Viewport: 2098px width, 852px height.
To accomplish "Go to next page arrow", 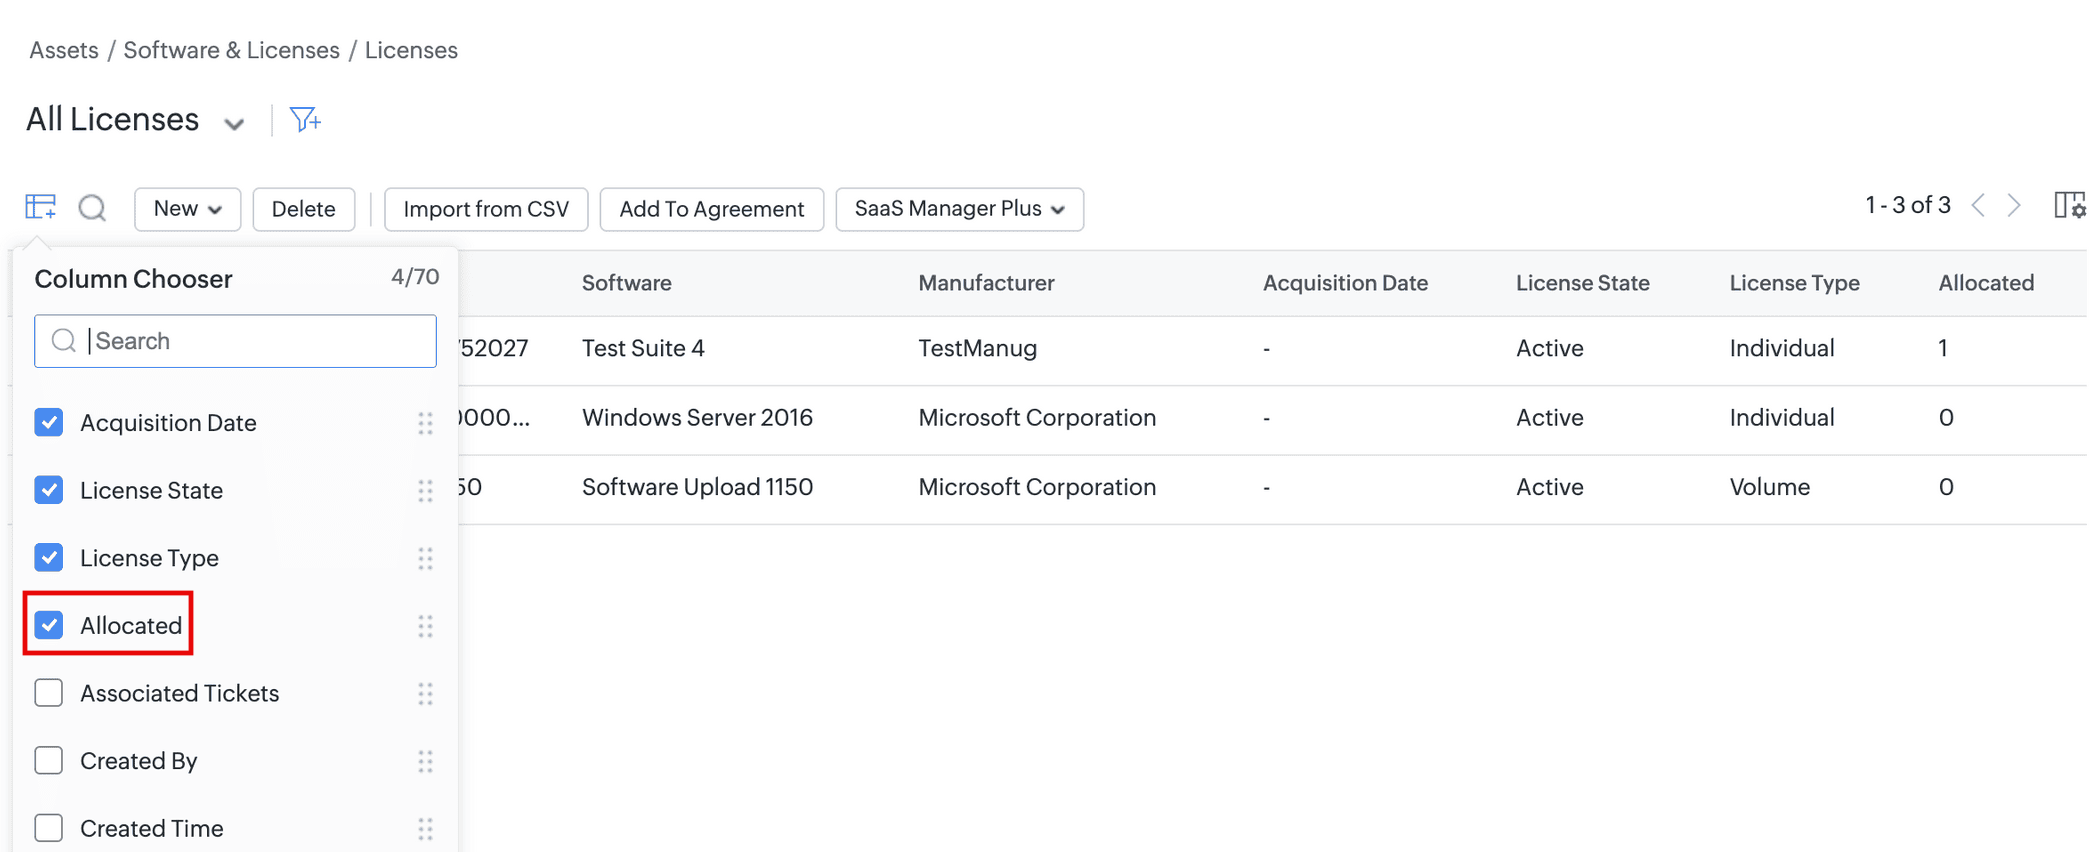I will coord(2014,206).
